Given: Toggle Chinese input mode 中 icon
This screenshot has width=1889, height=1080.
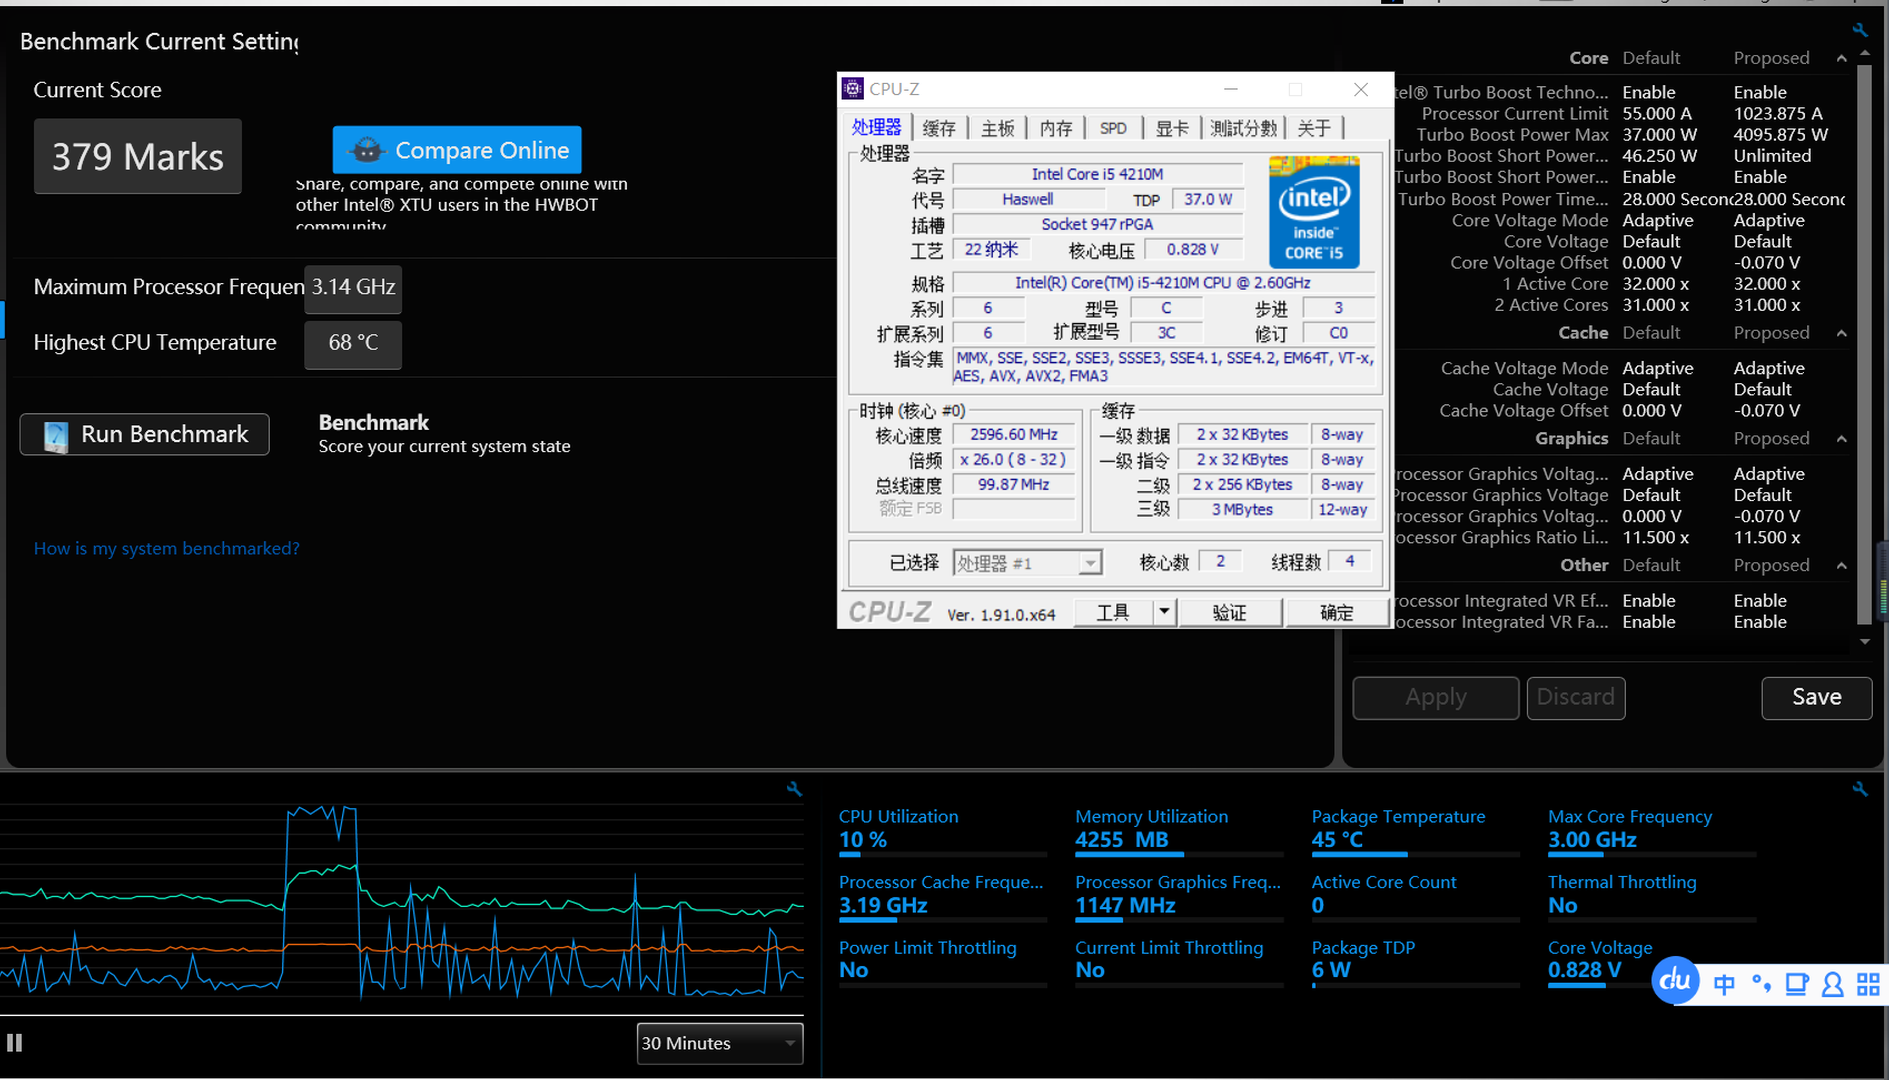Looking at the screenshot, I should pos(1724,985).
